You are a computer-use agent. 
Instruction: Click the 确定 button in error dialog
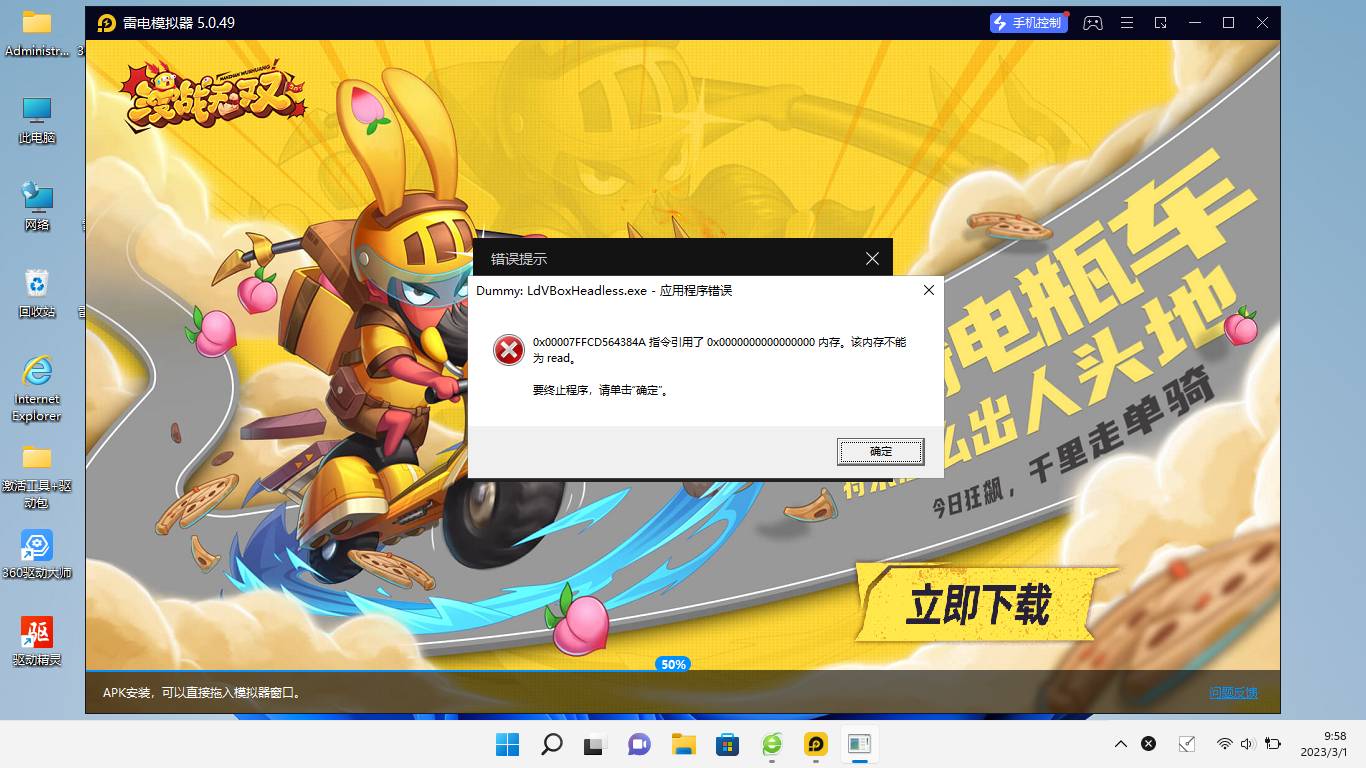pyautogui.click(x=880, y=452)
